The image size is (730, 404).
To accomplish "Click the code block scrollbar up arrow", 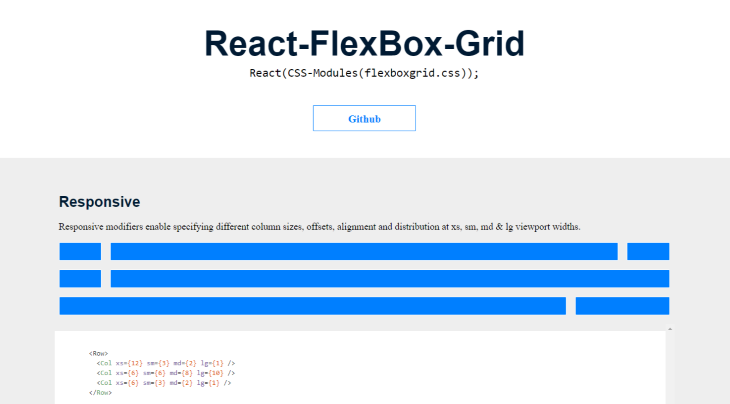I will click(670, 329).
